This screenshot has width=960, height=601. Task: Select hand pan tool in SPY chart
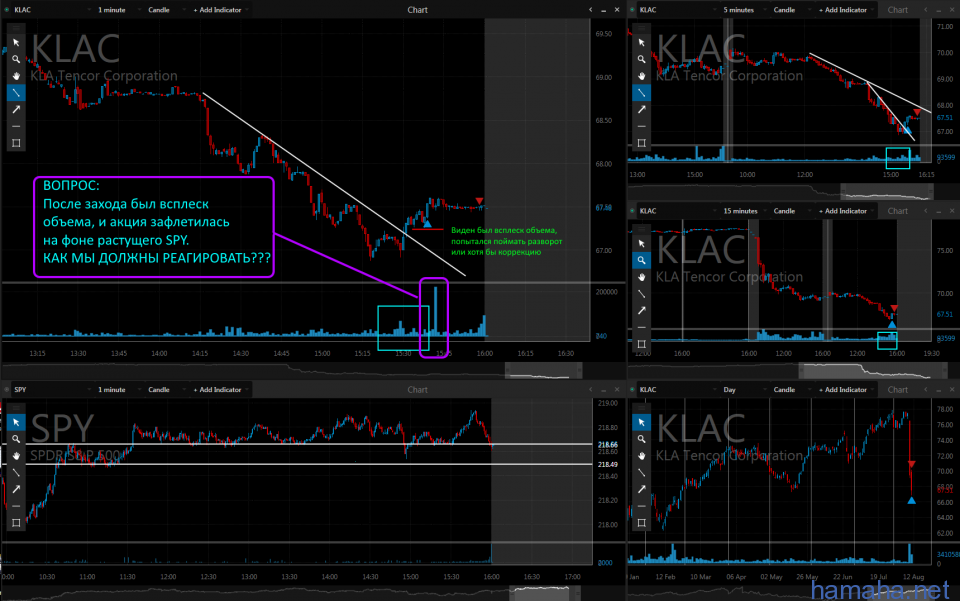coord(16,456)
